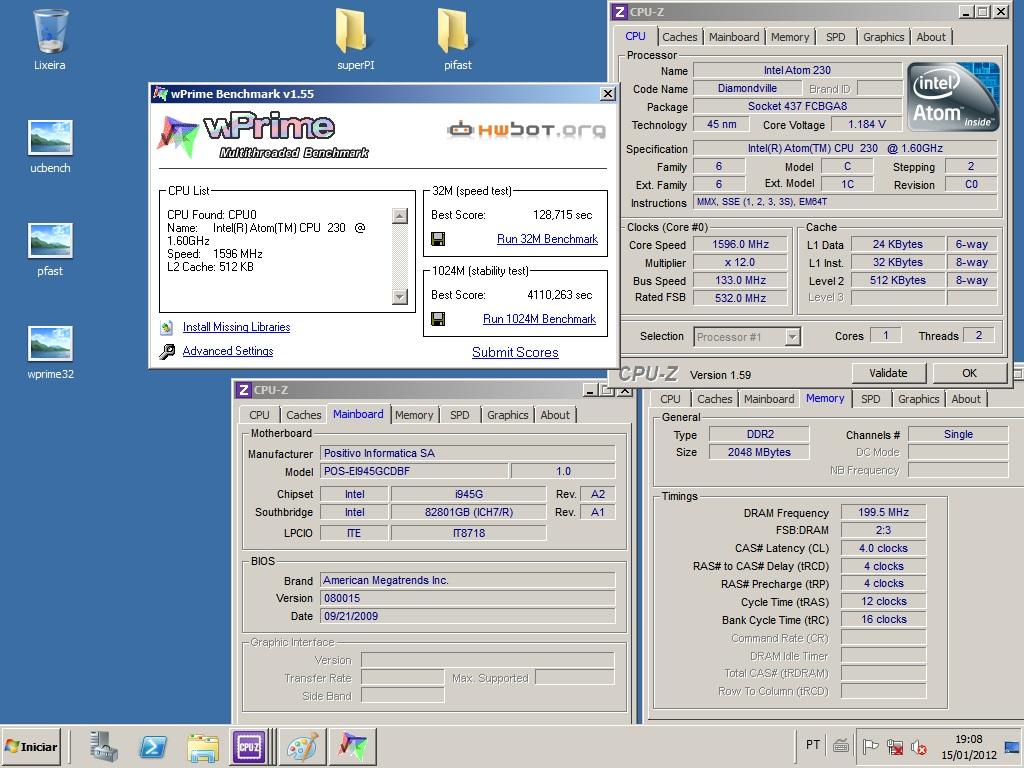Select the wprime32 desktop image icon
The image size is (1024, 768).
tap(50, 344)
